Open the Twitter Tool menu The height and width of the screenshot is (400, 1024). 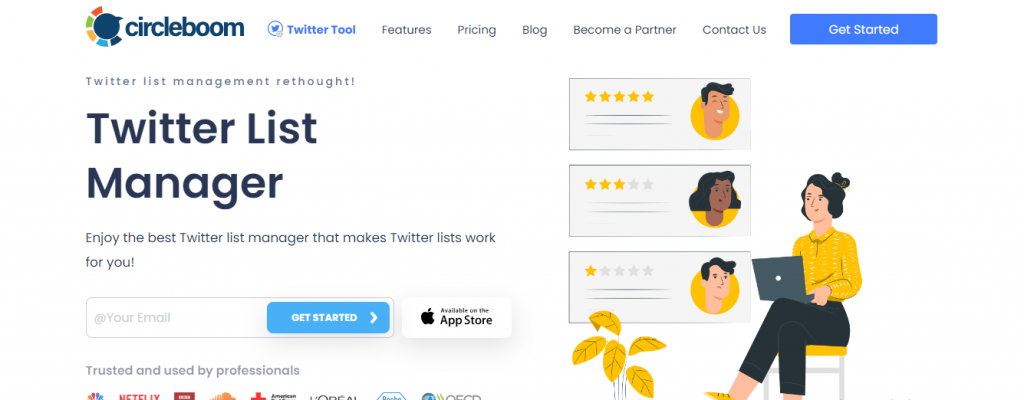[320, 30]
